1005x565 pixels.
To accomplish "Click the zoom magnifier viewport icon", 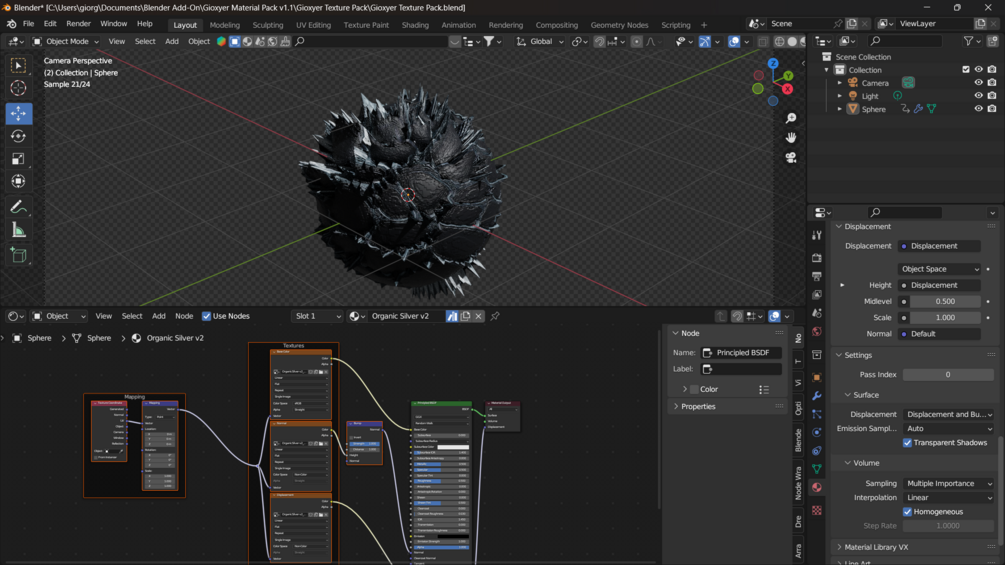I will pyautogui.click(x=791, y=118).
